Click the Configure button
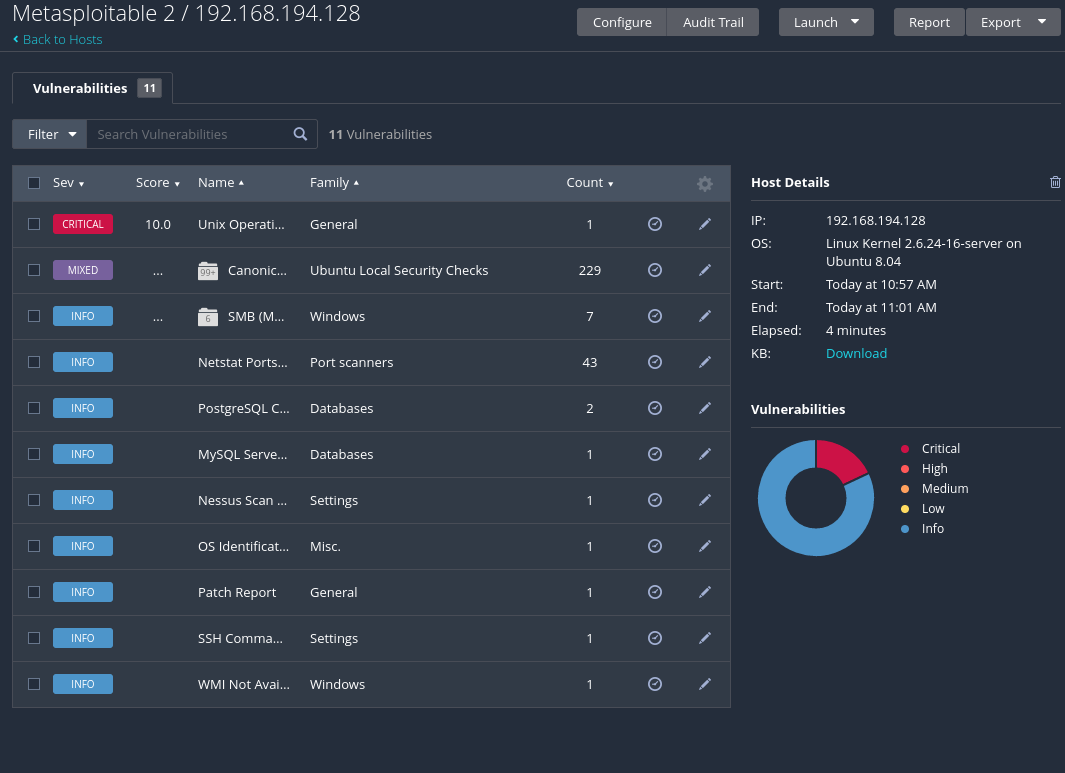Screen dimensions: 1065x773 (x=622, y=22)
